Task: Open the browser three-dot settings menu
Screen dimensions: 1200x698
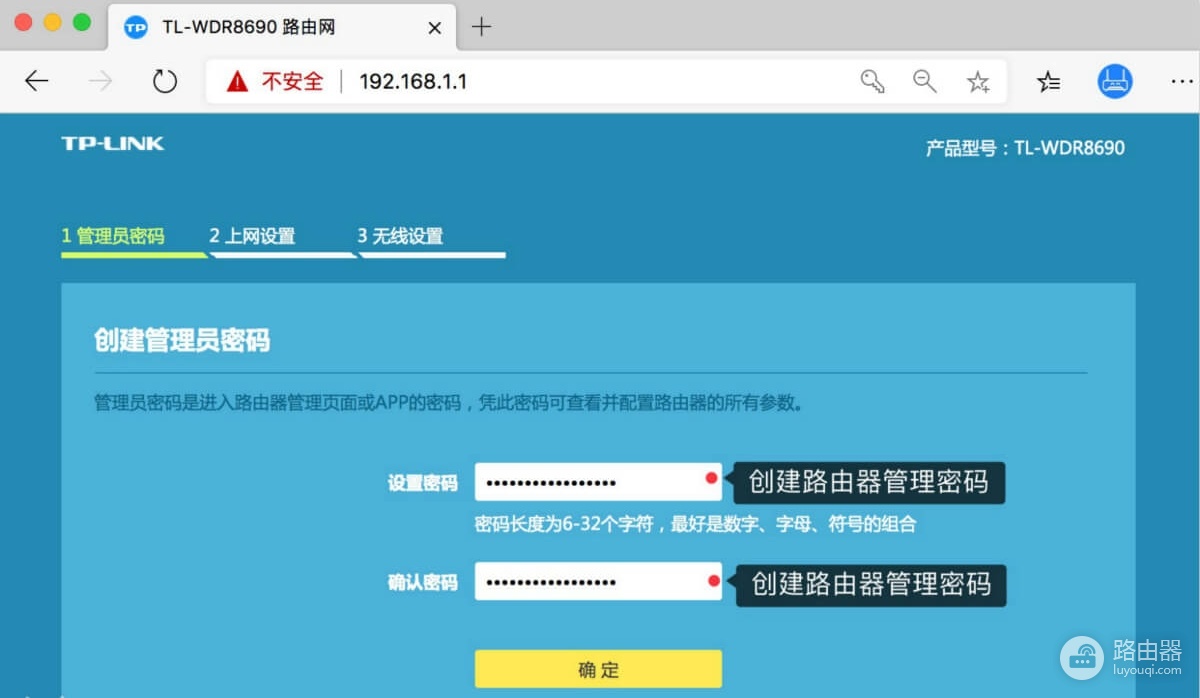Action: tap(1180, 82)
